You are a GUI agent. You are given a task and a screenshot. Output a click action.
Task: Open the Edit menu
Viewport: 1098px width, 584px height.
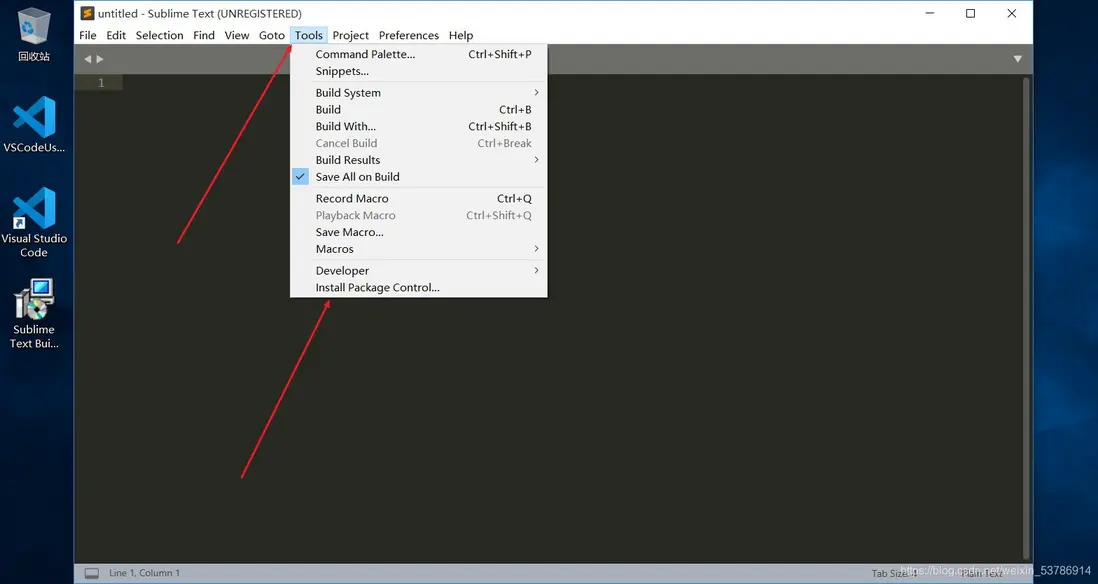click(116, 35)
